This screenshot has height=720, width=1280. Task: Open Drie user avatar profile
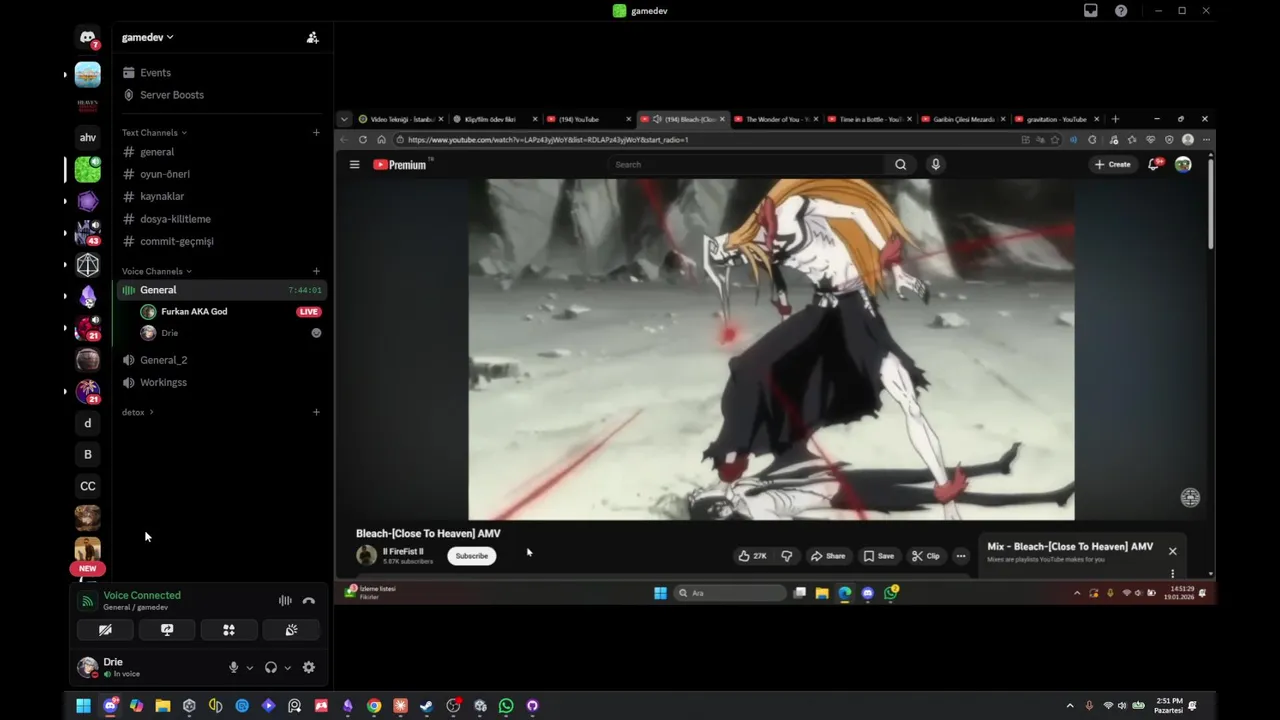coord(88,667)
